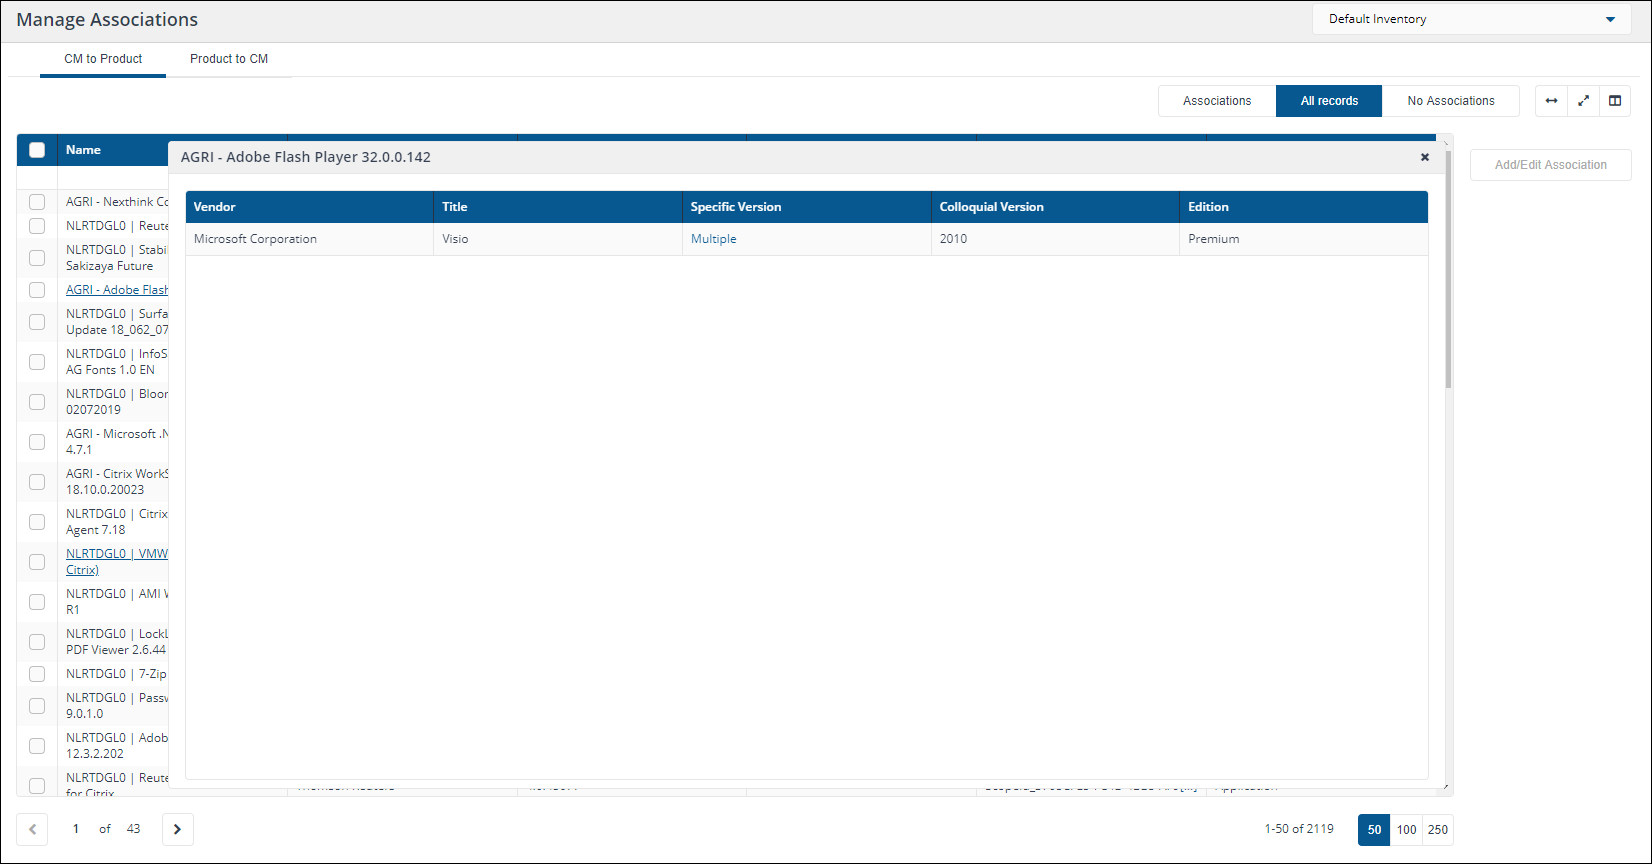
Task: Click the diagonal expand-grid arrows icon
Action: click(x=1583, y=101)
